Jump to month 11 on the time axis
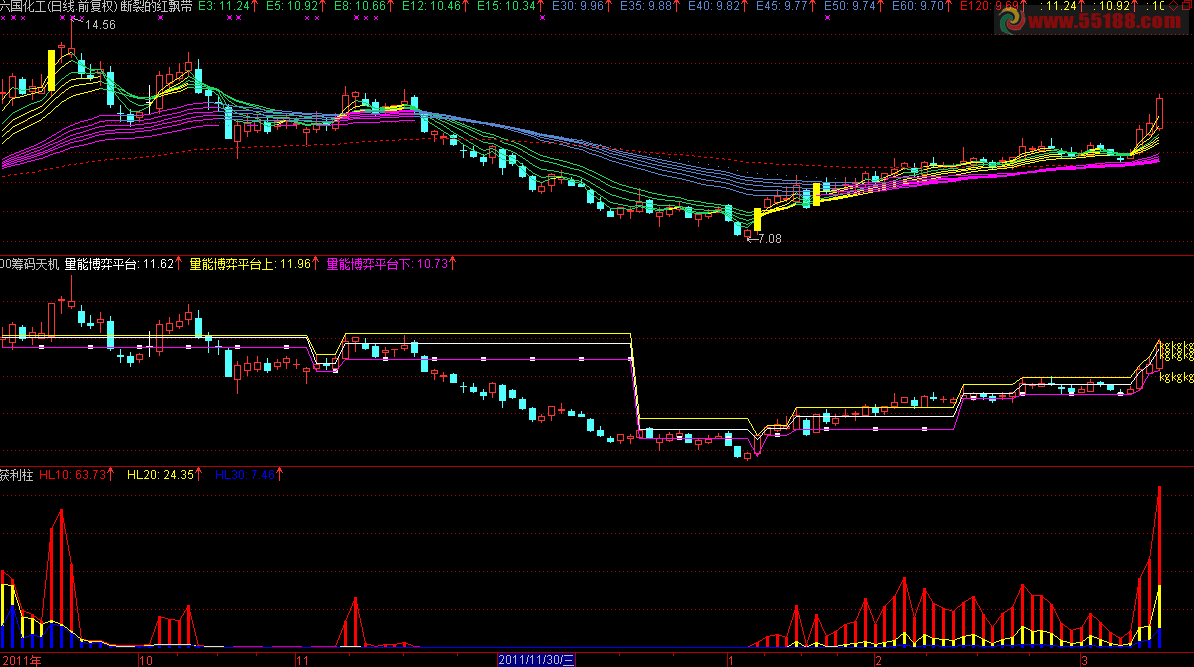1194x667 pixels. pos(302,660)
